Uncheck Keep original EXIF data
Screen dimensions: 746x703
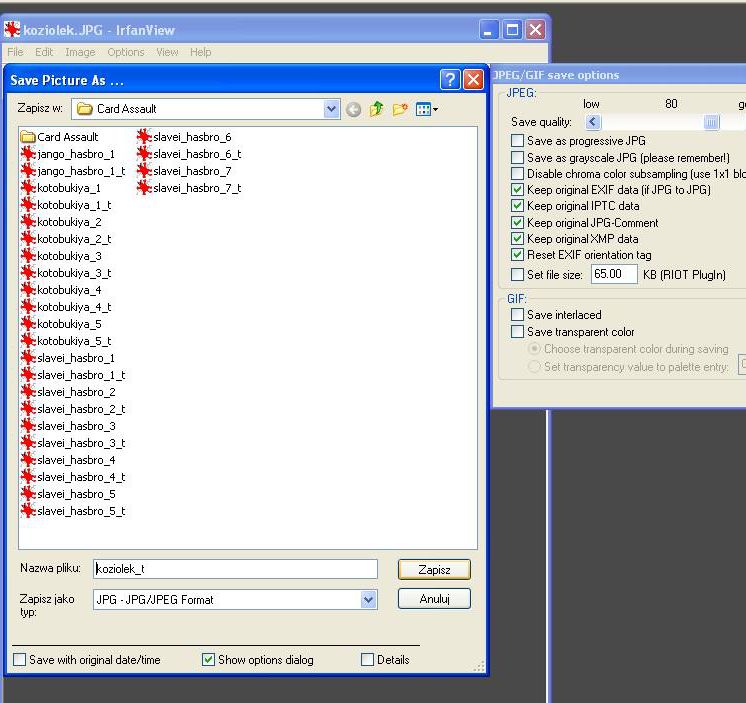[517, 190]
